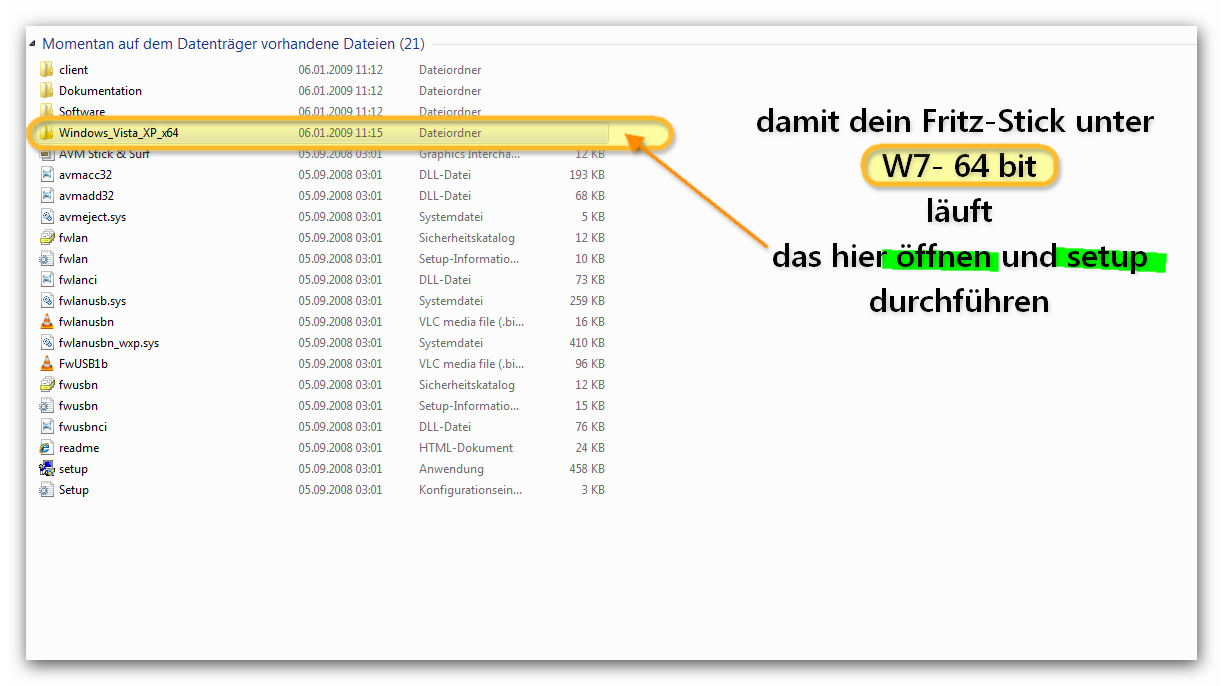Select the Dokumentation folder icon
The image size is (1223, 686).
[x=46, y=91]
